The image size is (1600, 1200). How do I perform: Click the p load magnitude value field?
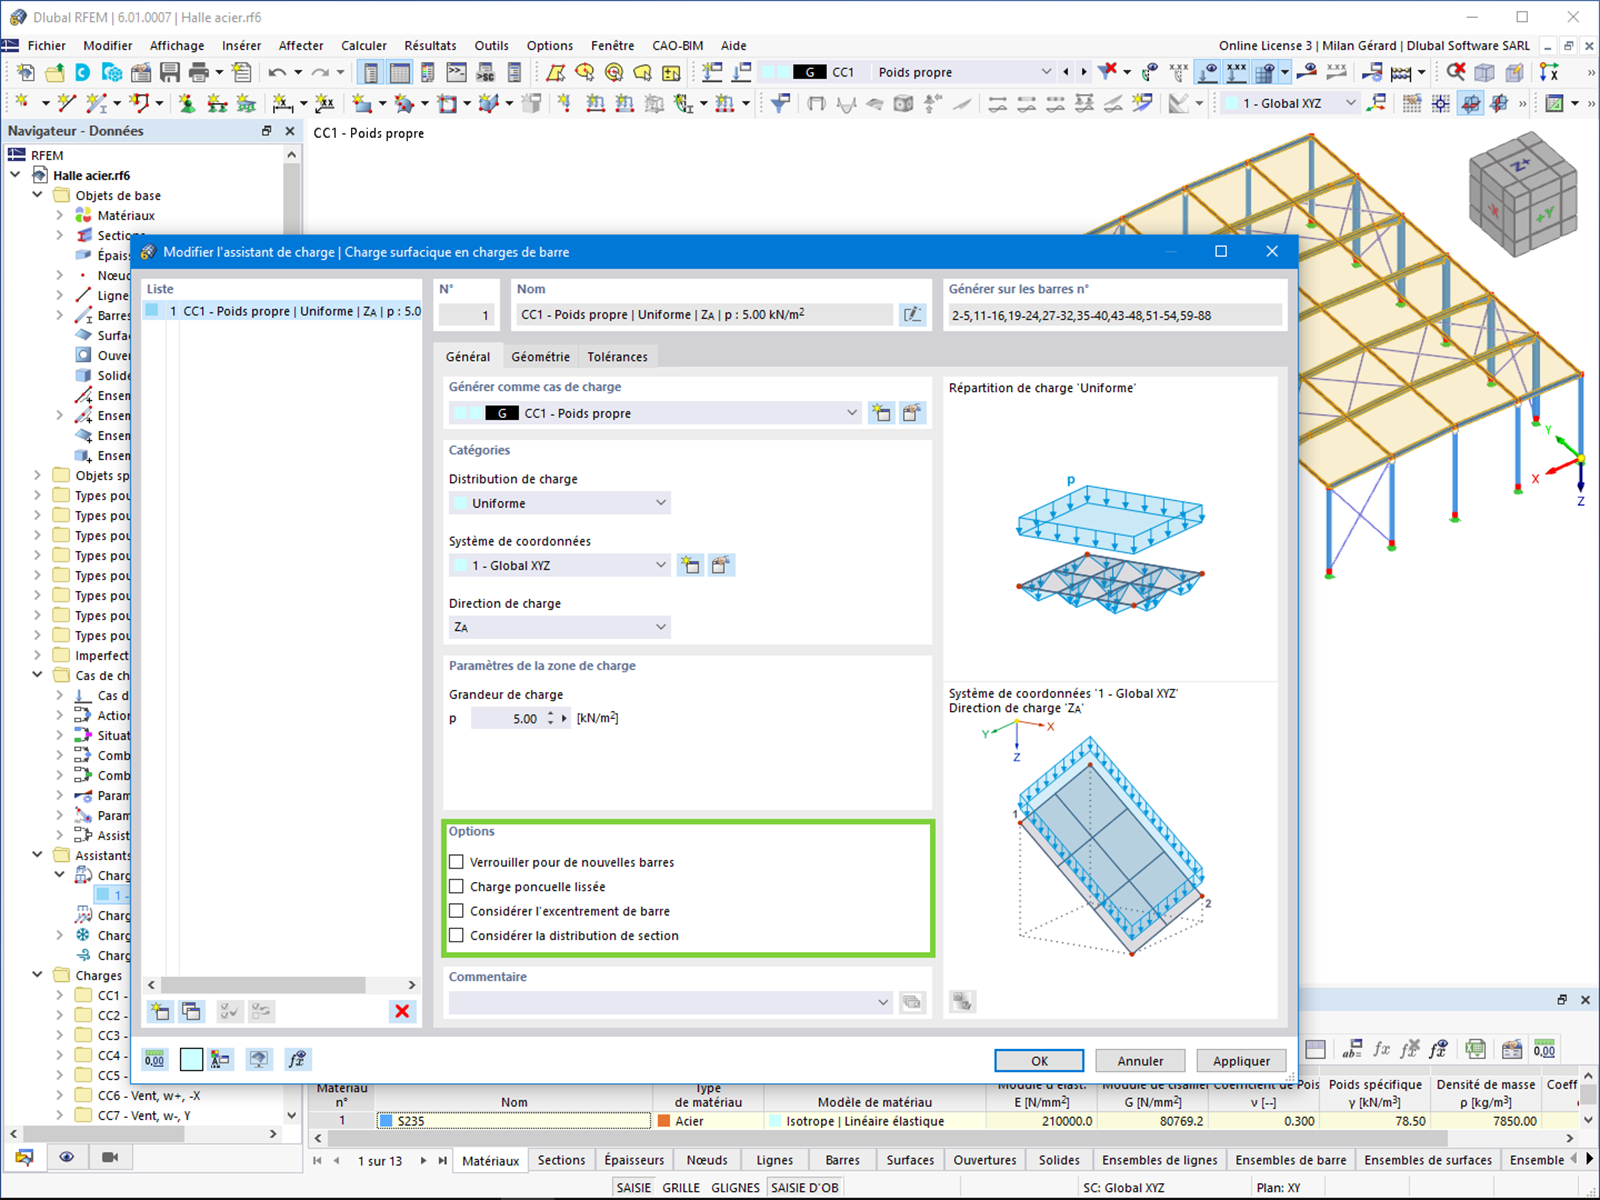508,718
